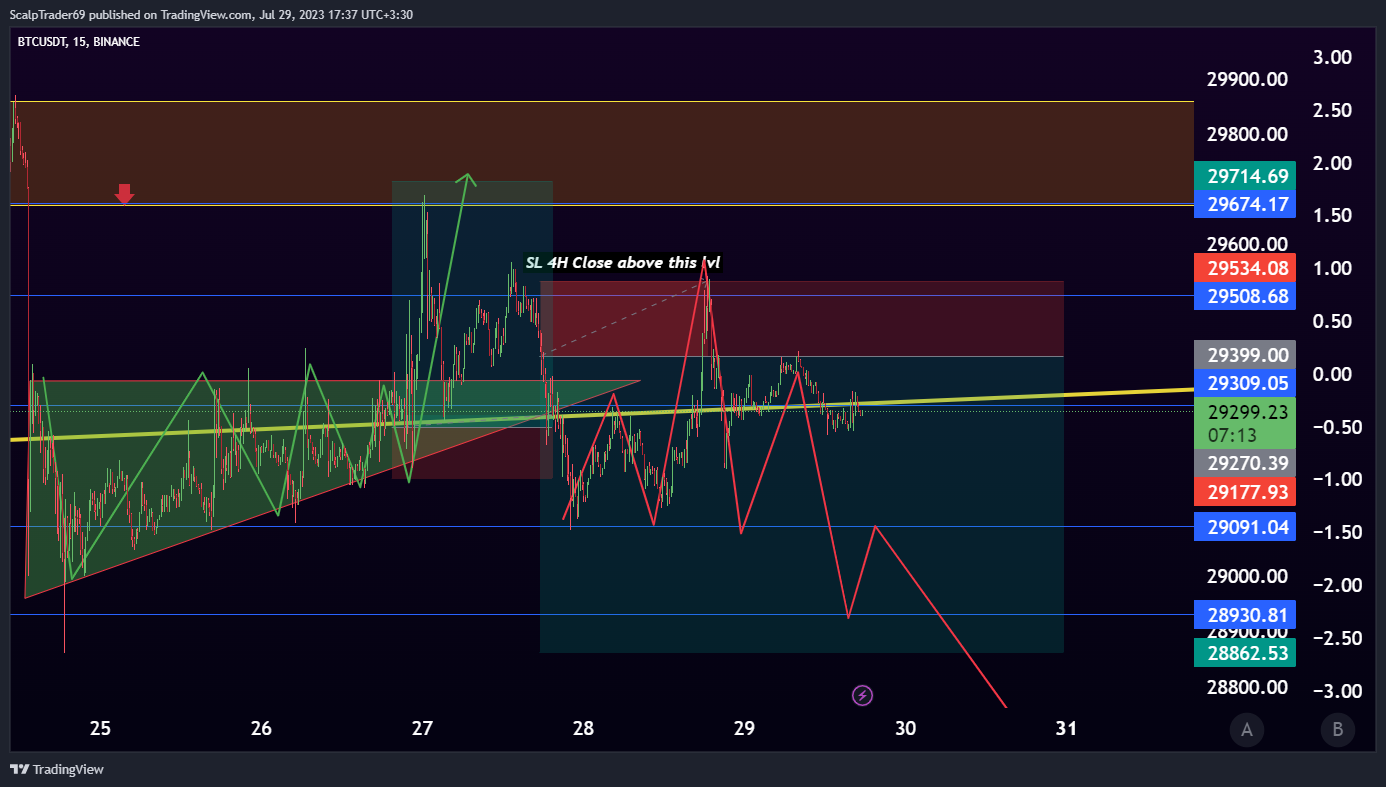Click the 29900.00 price axis value
1386x787 pixels.
1245,79
